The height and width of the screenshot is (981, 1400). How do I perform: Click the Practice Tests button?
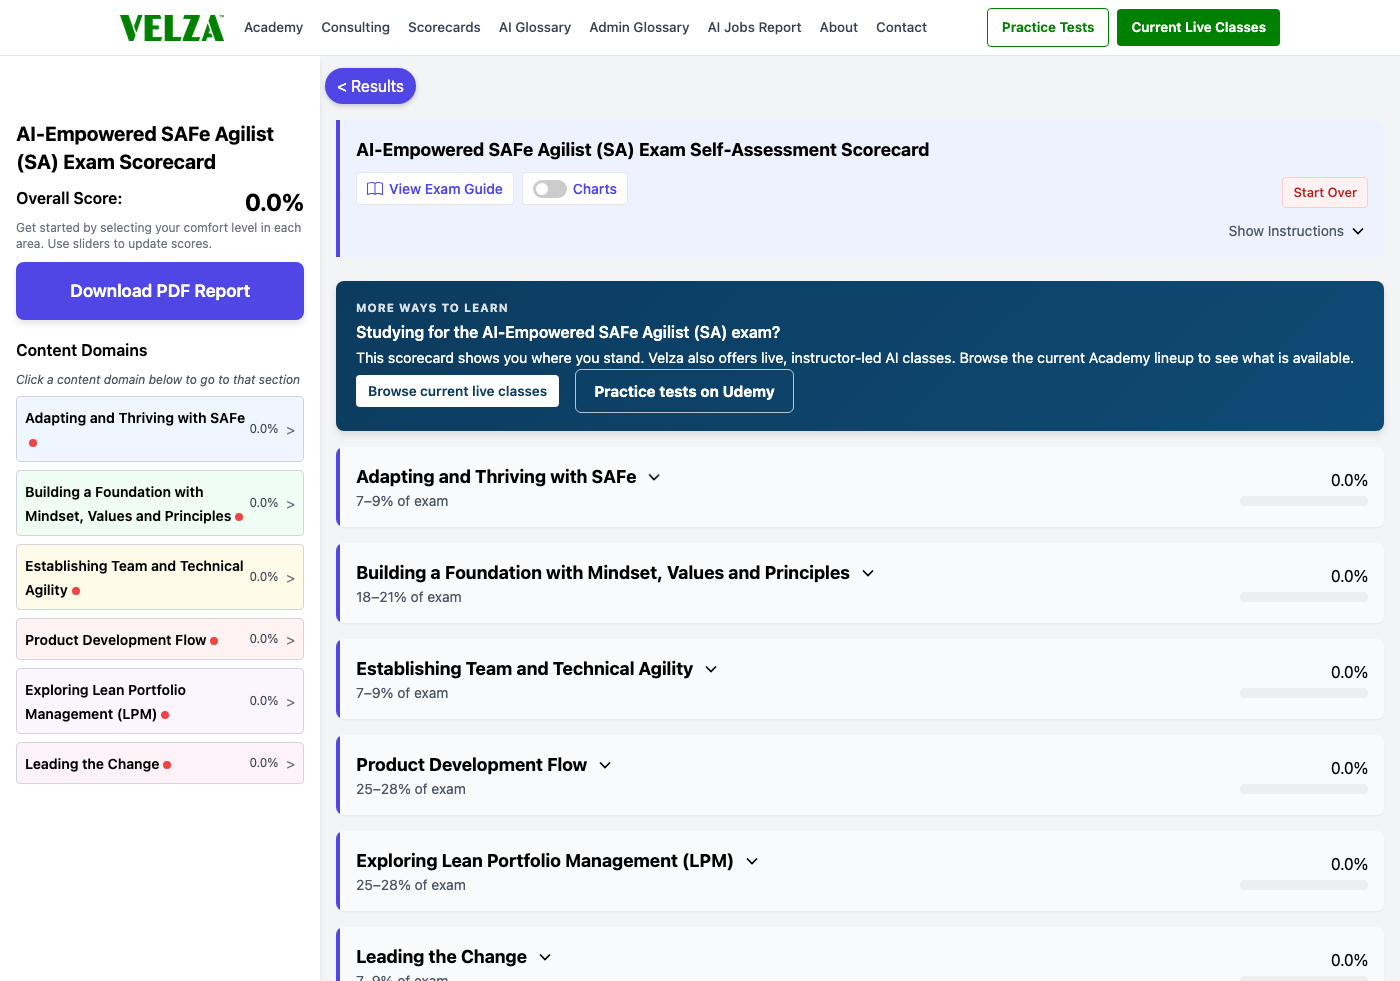coord(1048,27)
